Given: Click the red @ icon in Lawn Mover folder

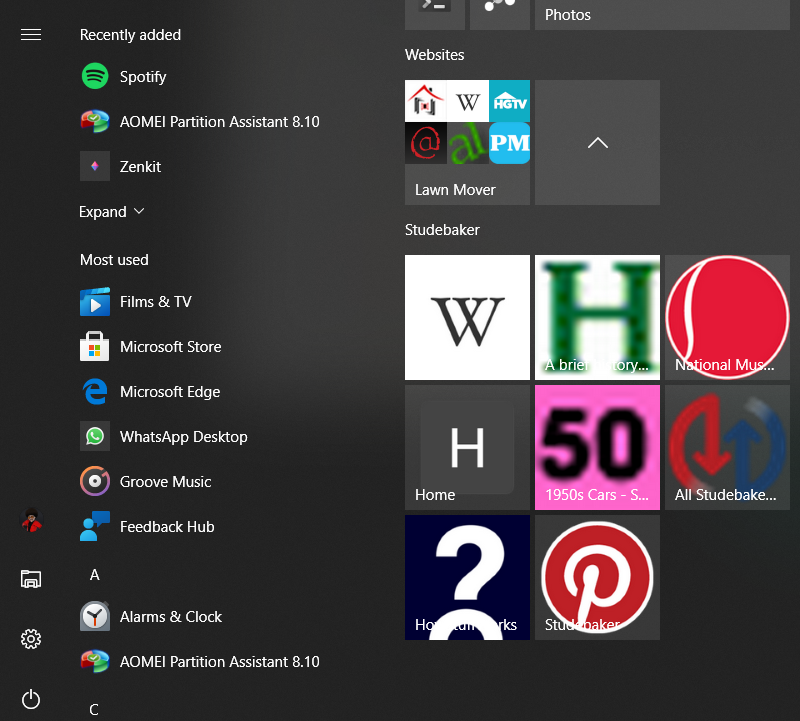Looking at the screenshot, I should tap(426, 143).
